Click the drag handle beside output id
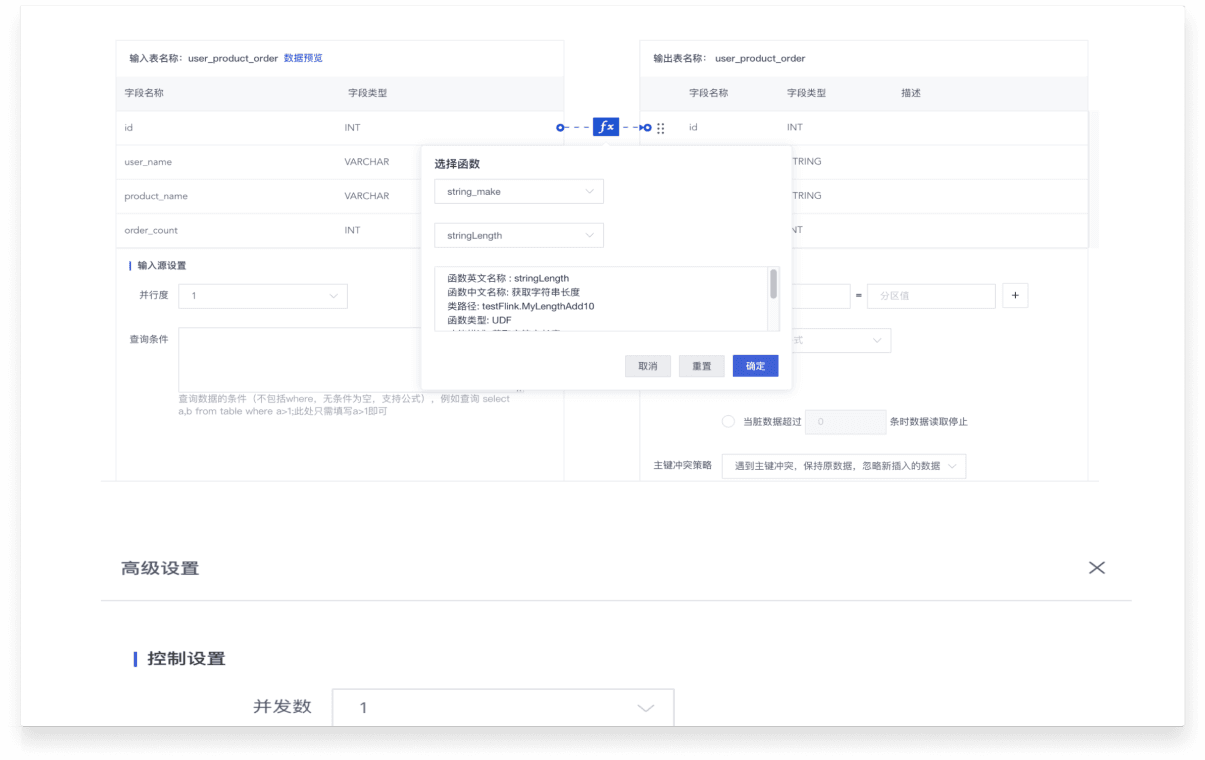Viewport: 1205px width, 760px height. (x=661, y=128)
